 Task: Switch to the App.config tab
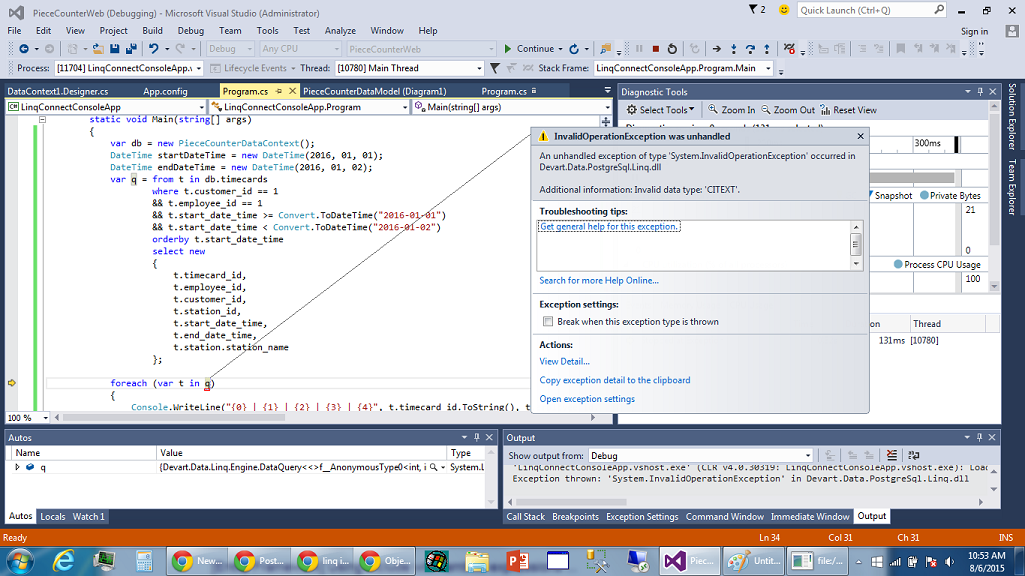165,92
